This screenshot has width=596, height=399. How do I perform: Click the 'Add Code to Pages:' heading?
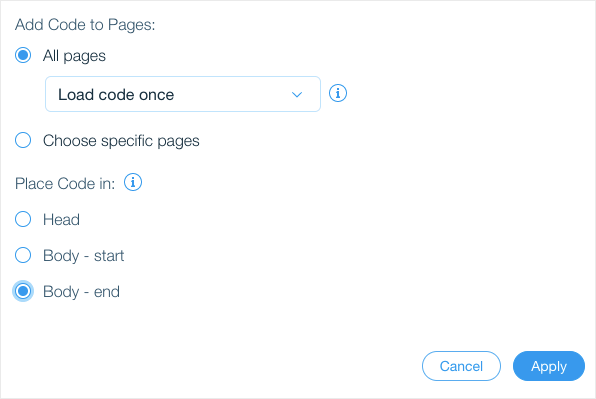tap(85, 25)
